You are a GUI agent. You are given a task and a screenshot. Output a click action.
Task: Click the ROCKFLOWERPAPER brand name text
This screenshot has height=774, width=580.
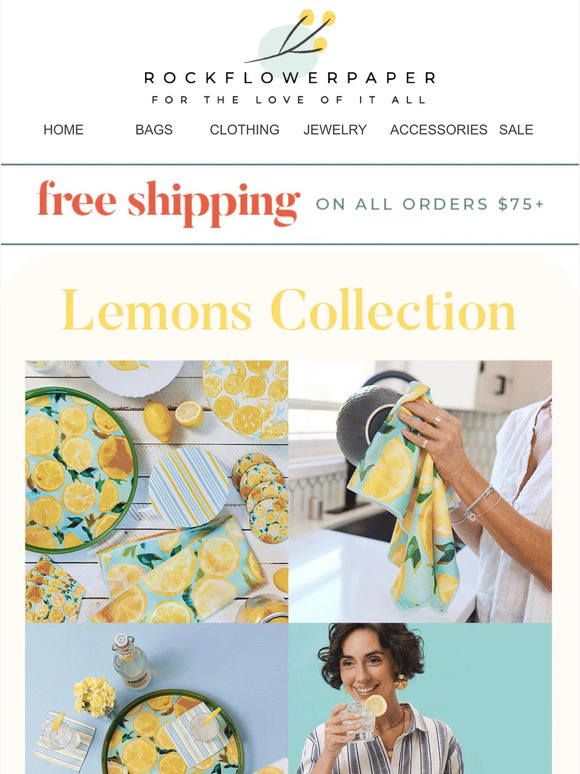290,78
